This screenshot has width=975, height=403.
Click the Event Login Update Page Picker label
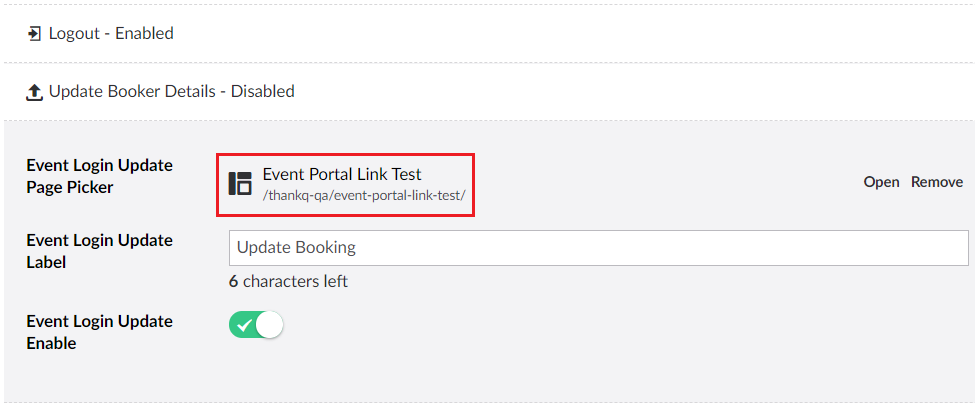(99, 176)
